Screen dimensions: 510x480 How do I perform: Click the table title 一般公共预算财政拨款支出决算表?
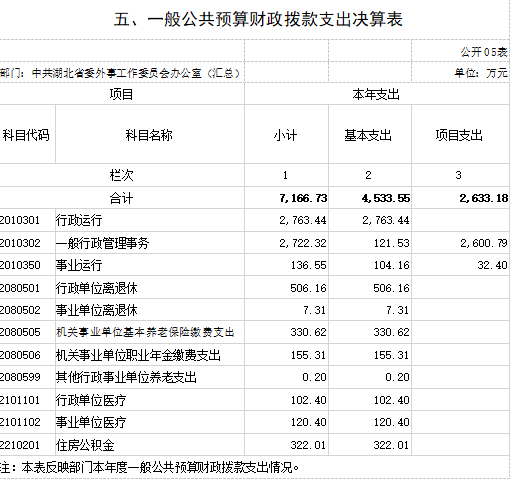[258, 19]
